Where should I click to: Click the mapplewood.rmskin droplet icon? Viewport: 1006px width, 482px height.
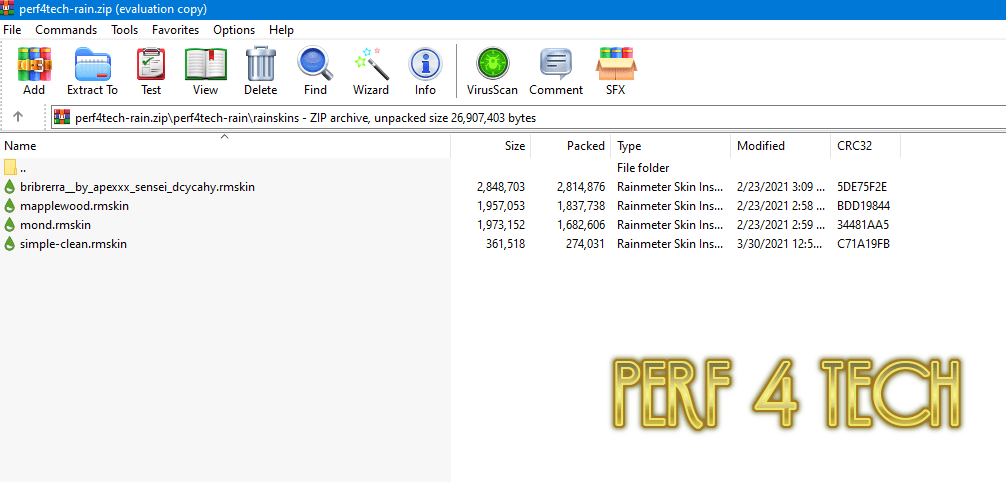click(10, 206)
